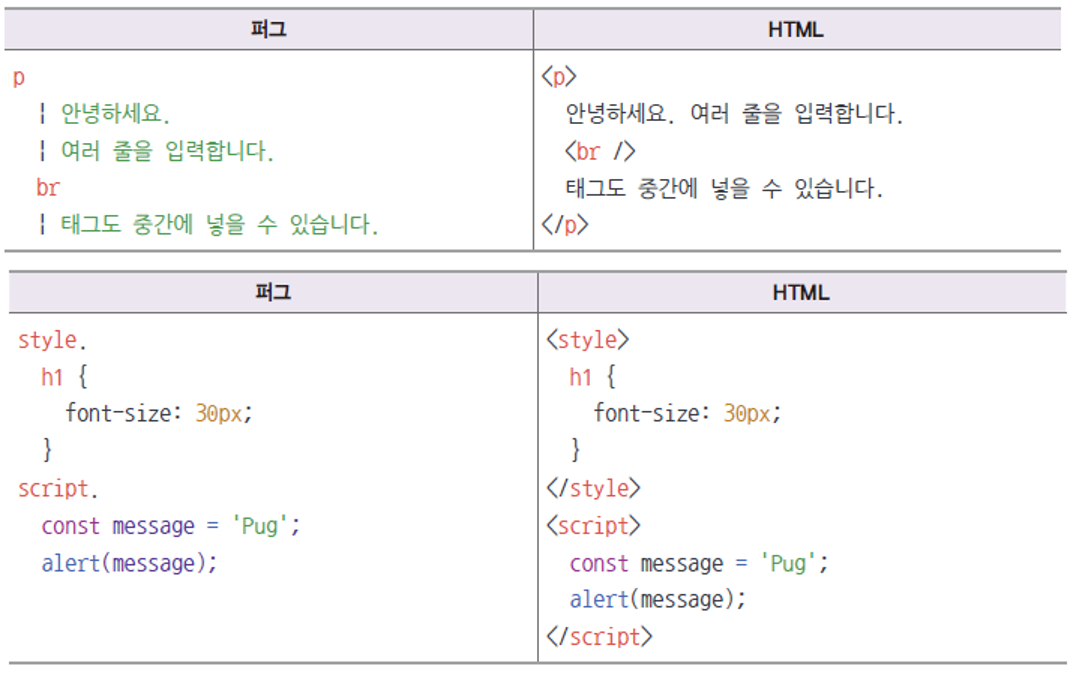Click the opening <p> tag in HTML output

tap(559, 77)
